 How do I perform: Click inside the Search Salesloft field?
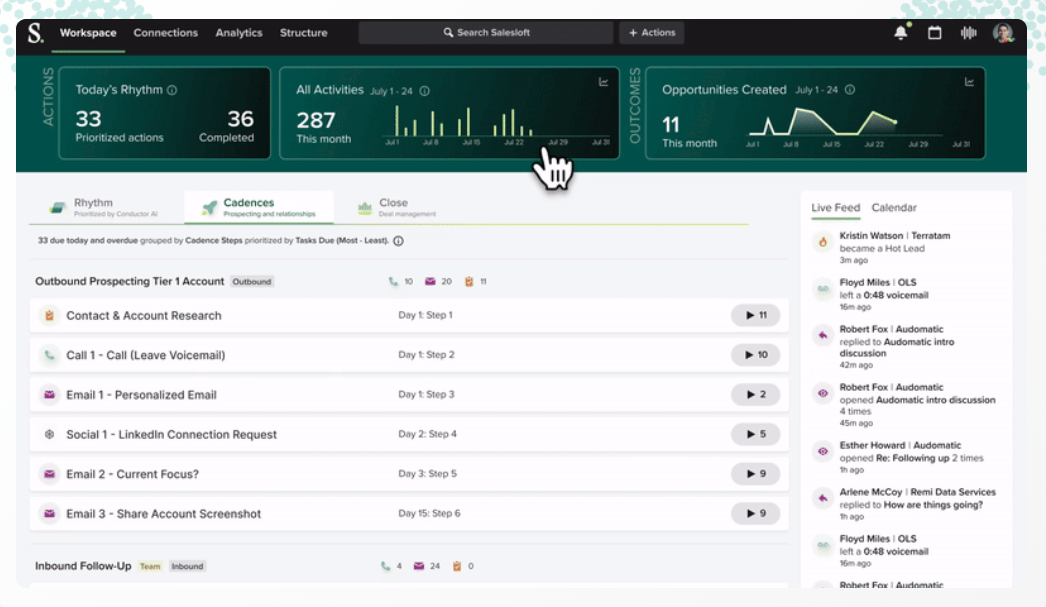(486, 32)
